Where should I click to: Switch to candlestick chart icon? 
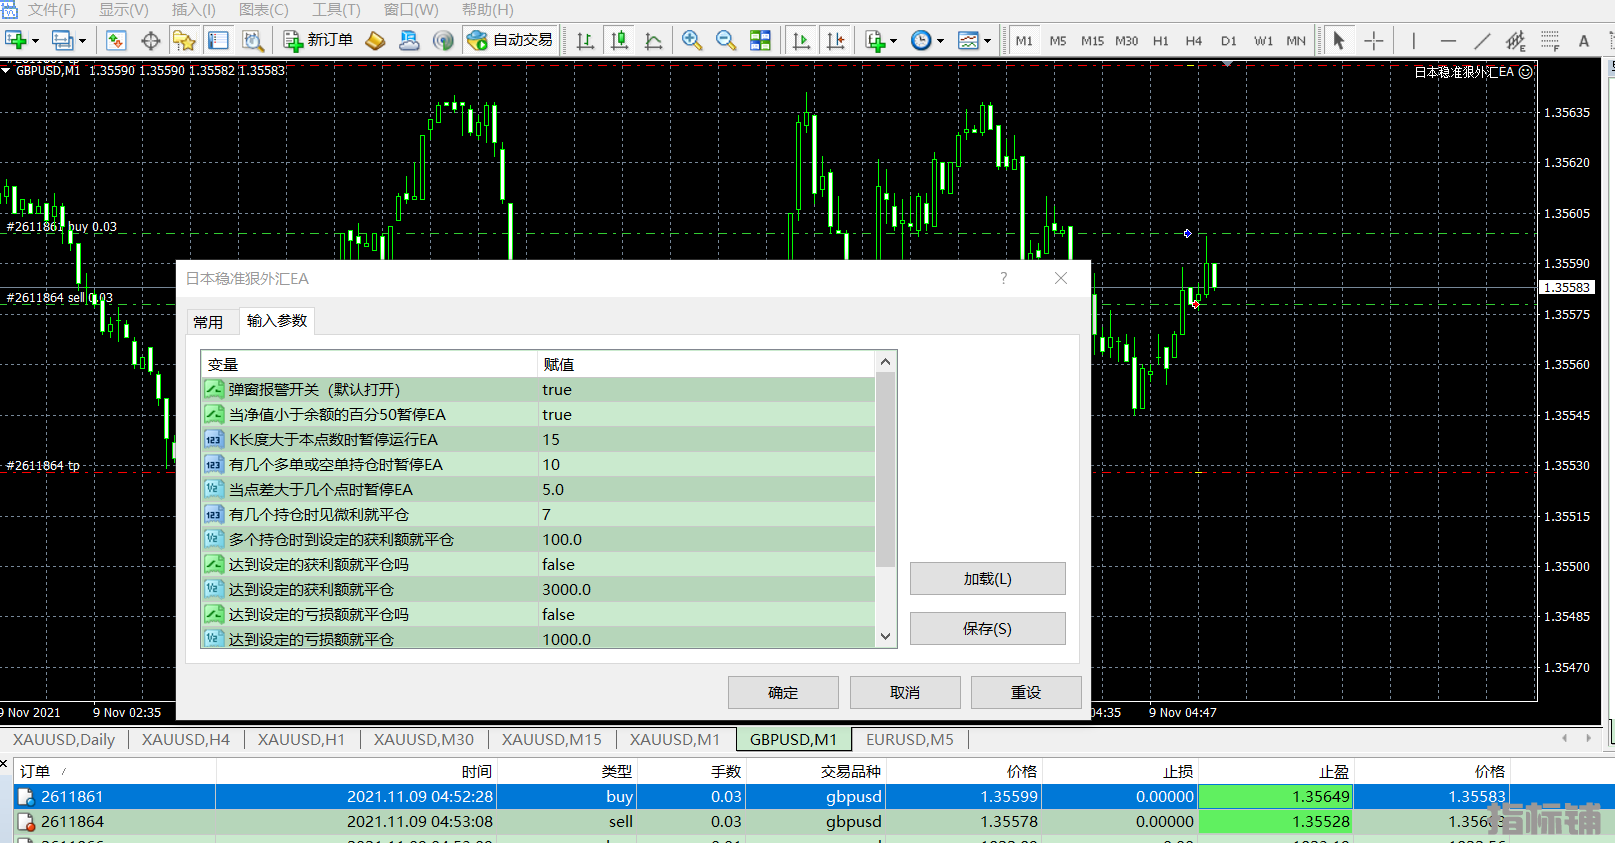tap(620, 40)
